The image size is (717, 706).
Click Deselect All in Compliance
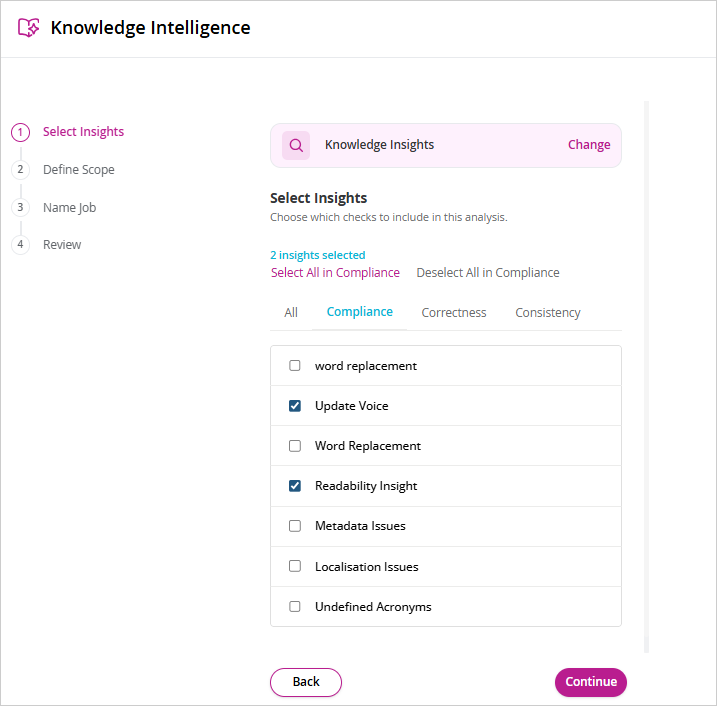click(488, 273)
